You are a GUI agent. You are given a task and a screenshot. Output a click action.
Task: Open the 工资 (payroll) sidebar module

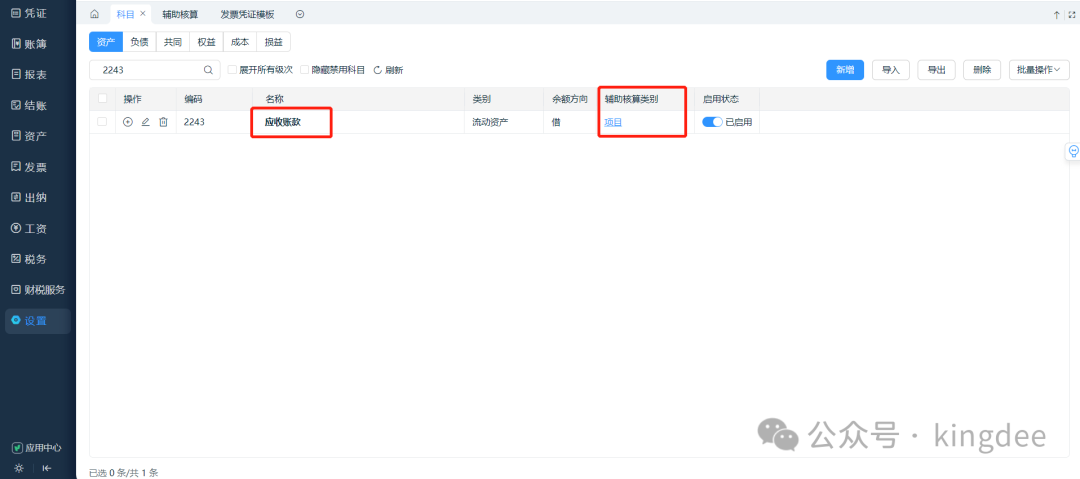(x=29, y=228)
